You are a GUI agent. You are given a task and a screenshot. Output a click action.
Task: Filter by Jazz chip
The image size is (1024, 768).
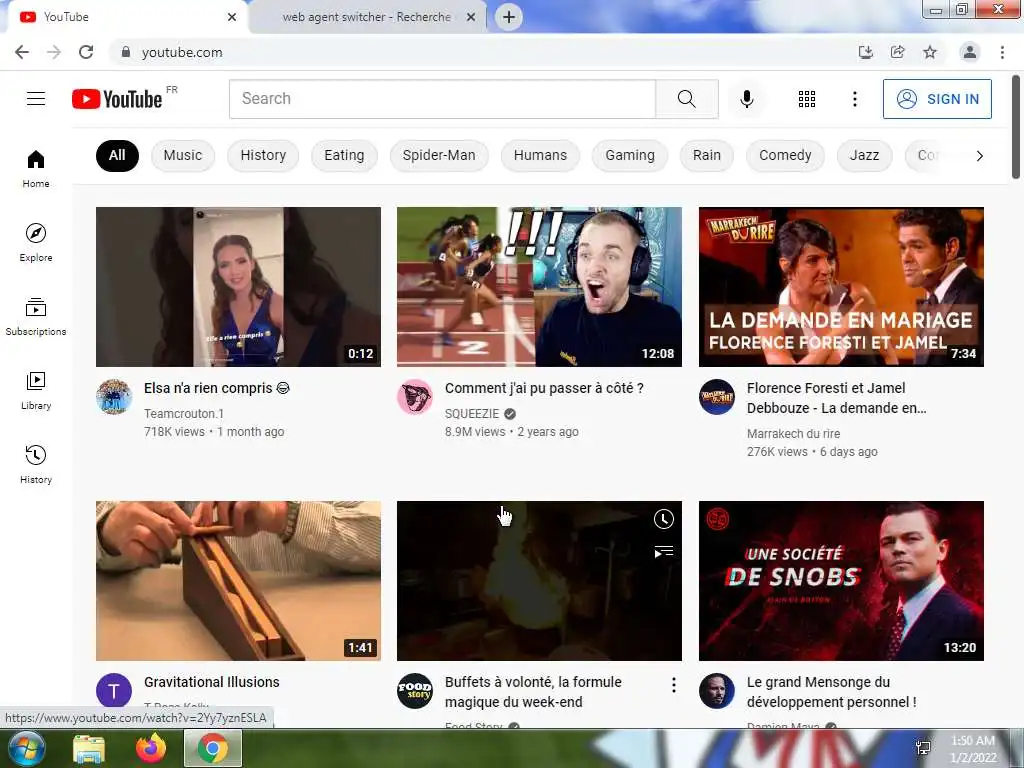(x=864, y=155)
